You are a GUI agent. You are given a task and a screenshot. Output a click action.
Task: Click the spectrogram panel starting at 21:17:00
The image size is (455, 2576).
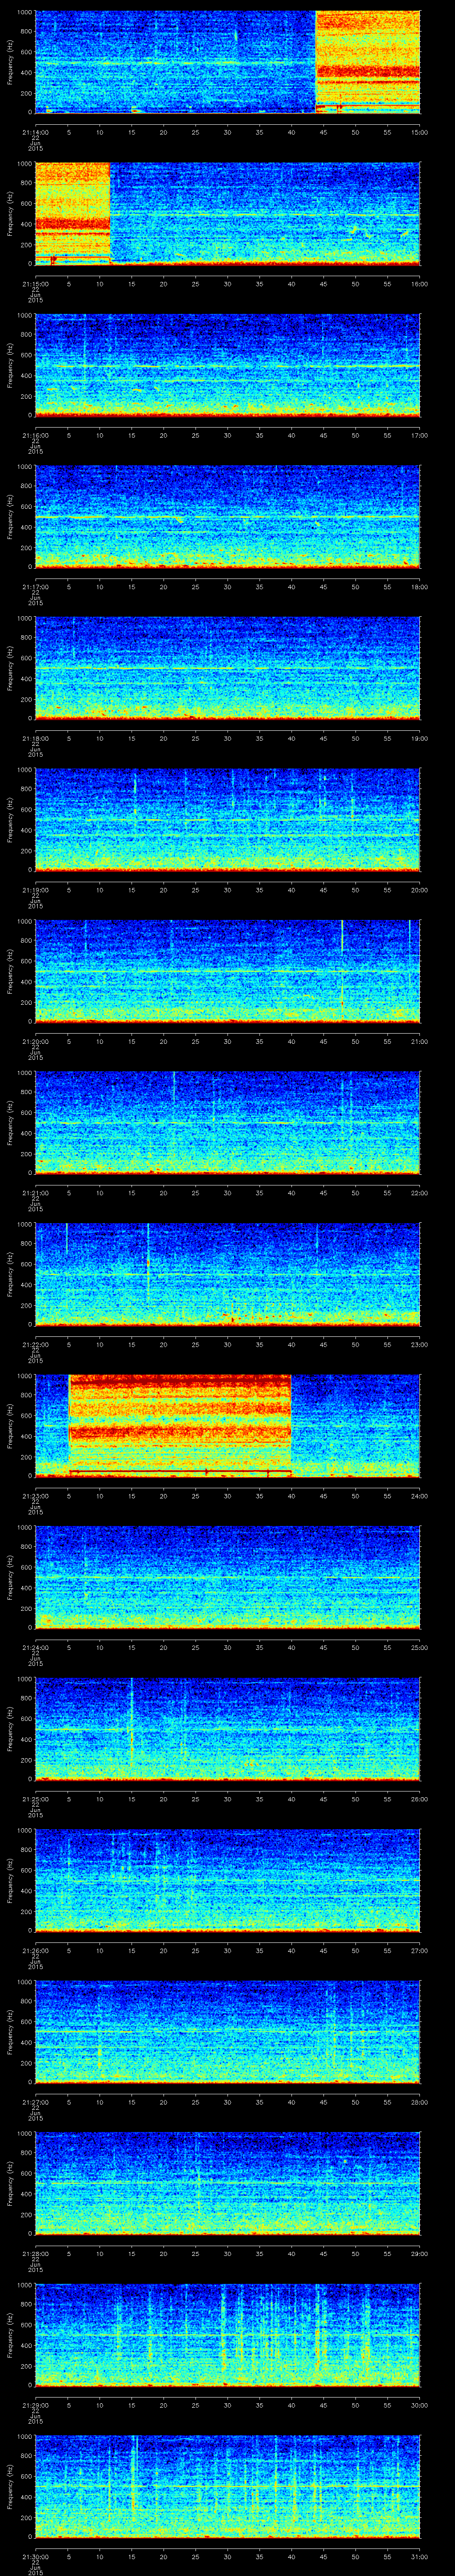coord(228,516)
